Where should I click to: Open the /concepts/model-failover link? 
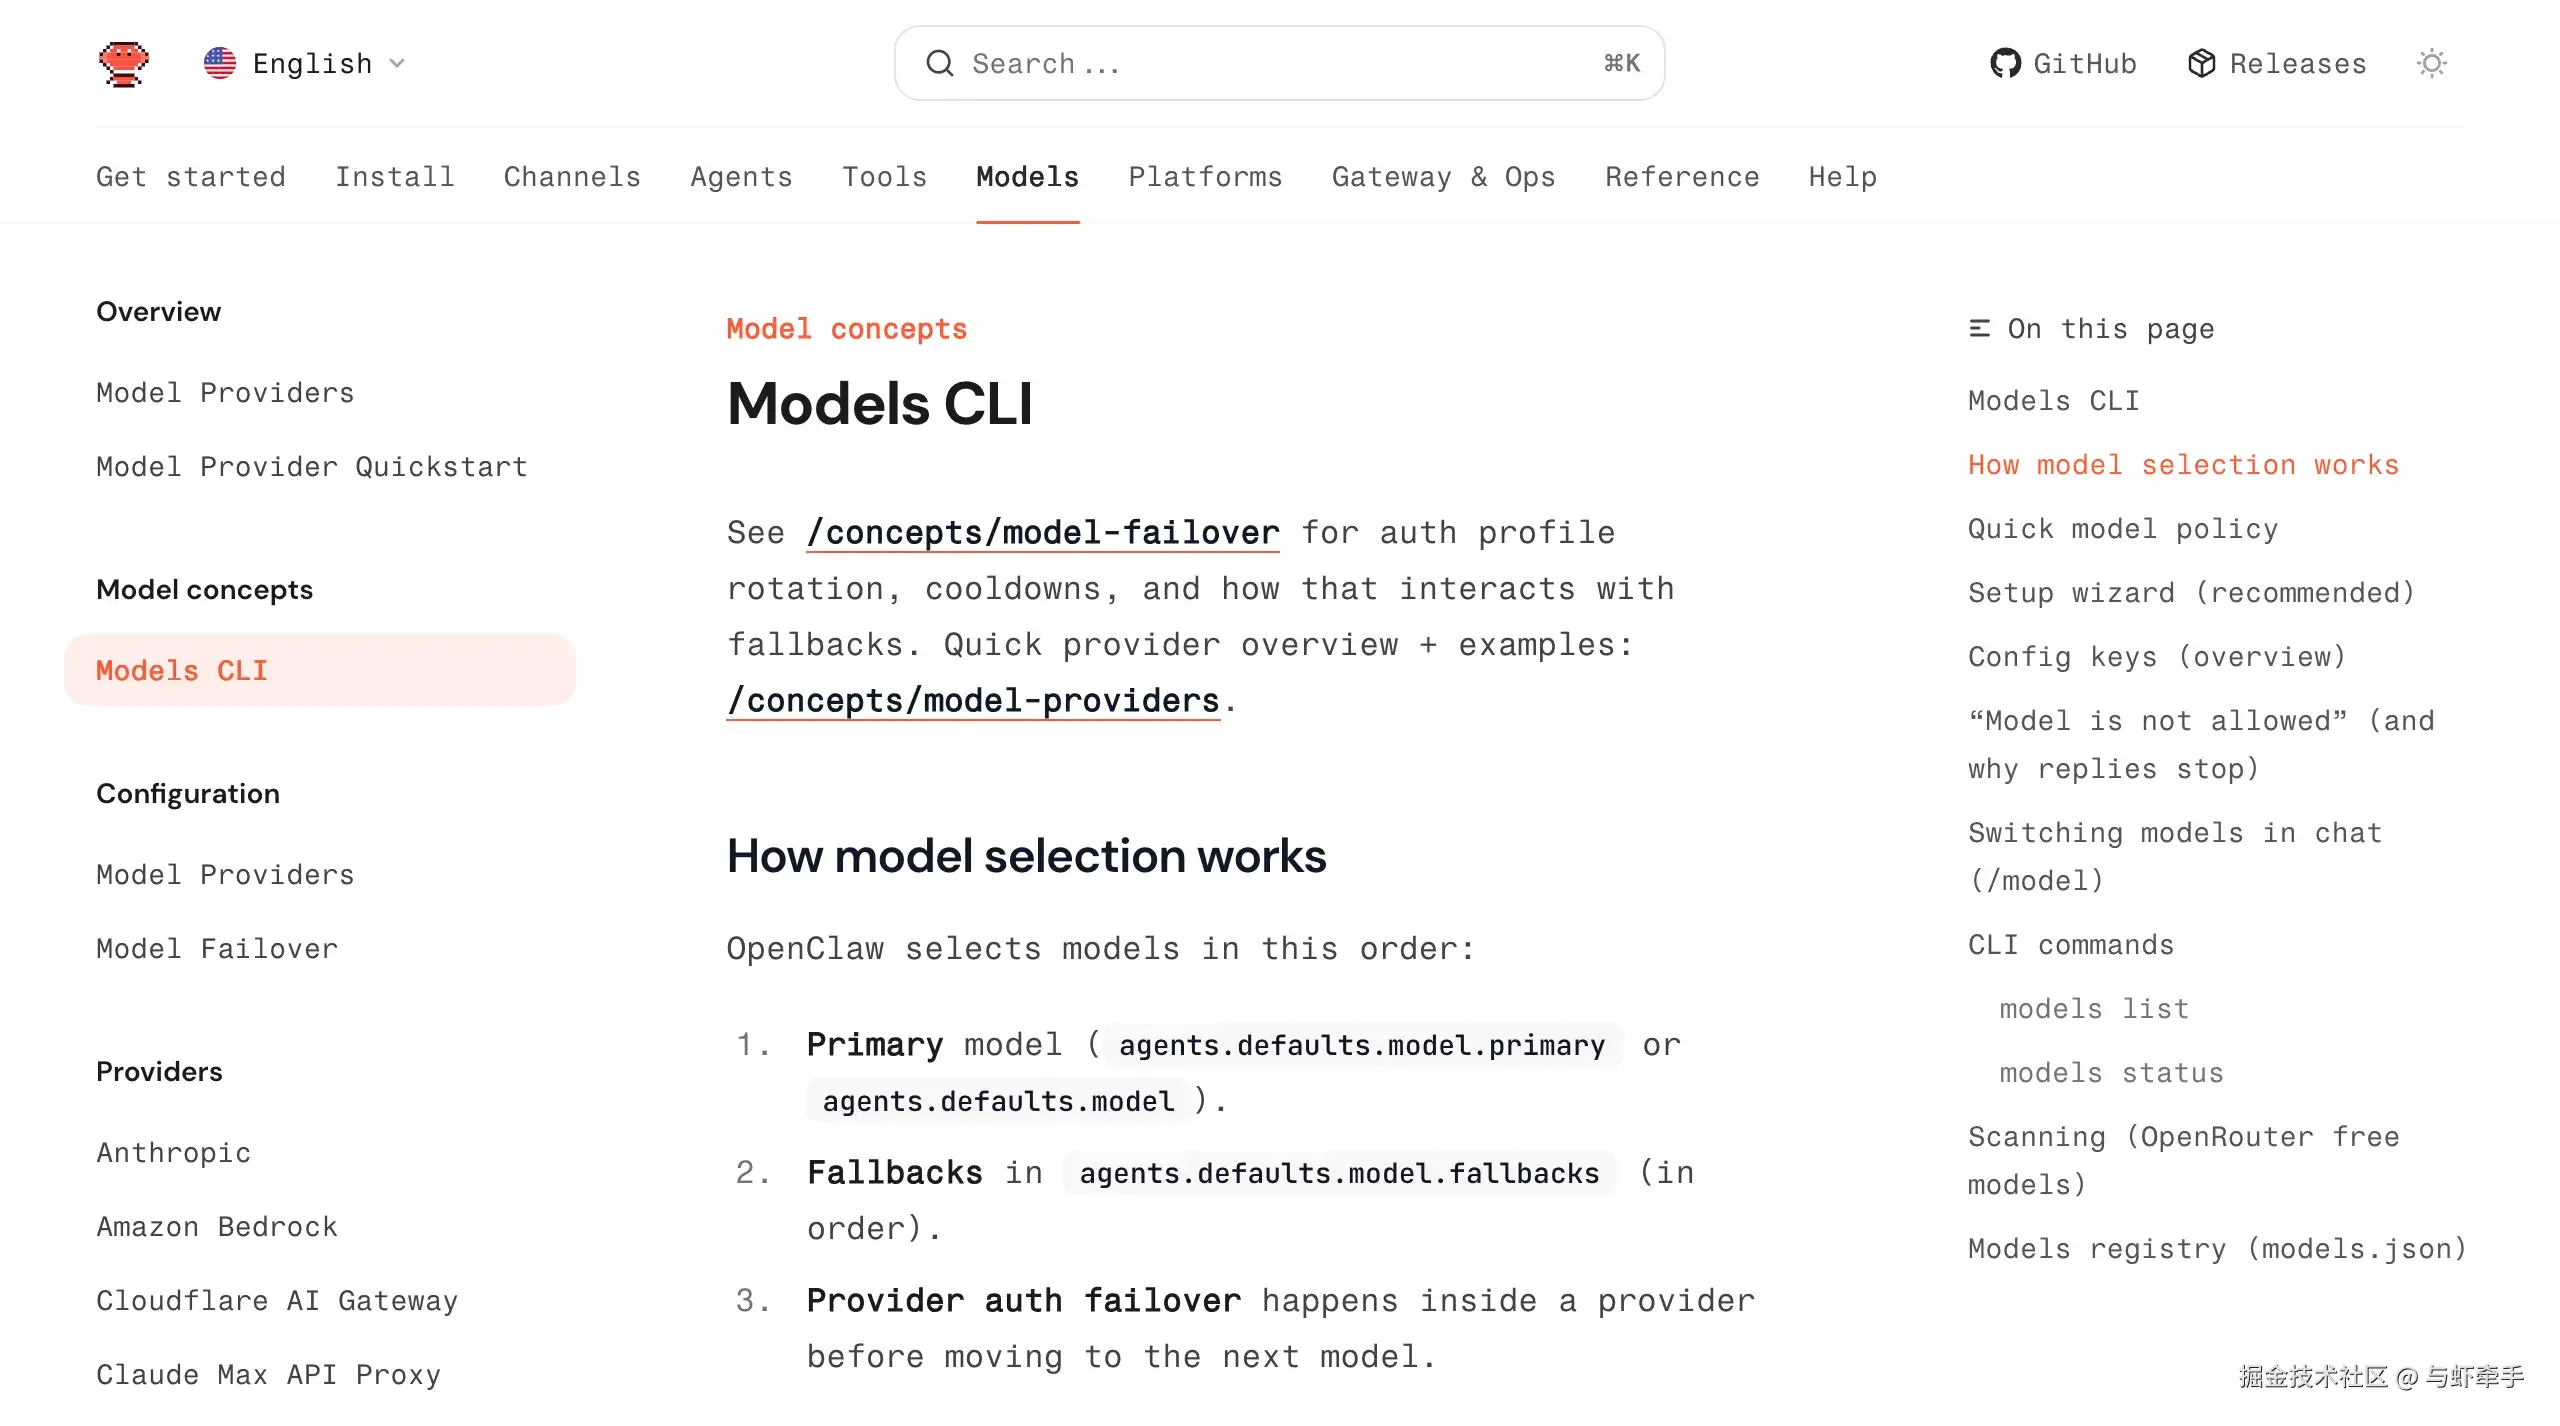pyautogui.click(x=1043, y=533)
